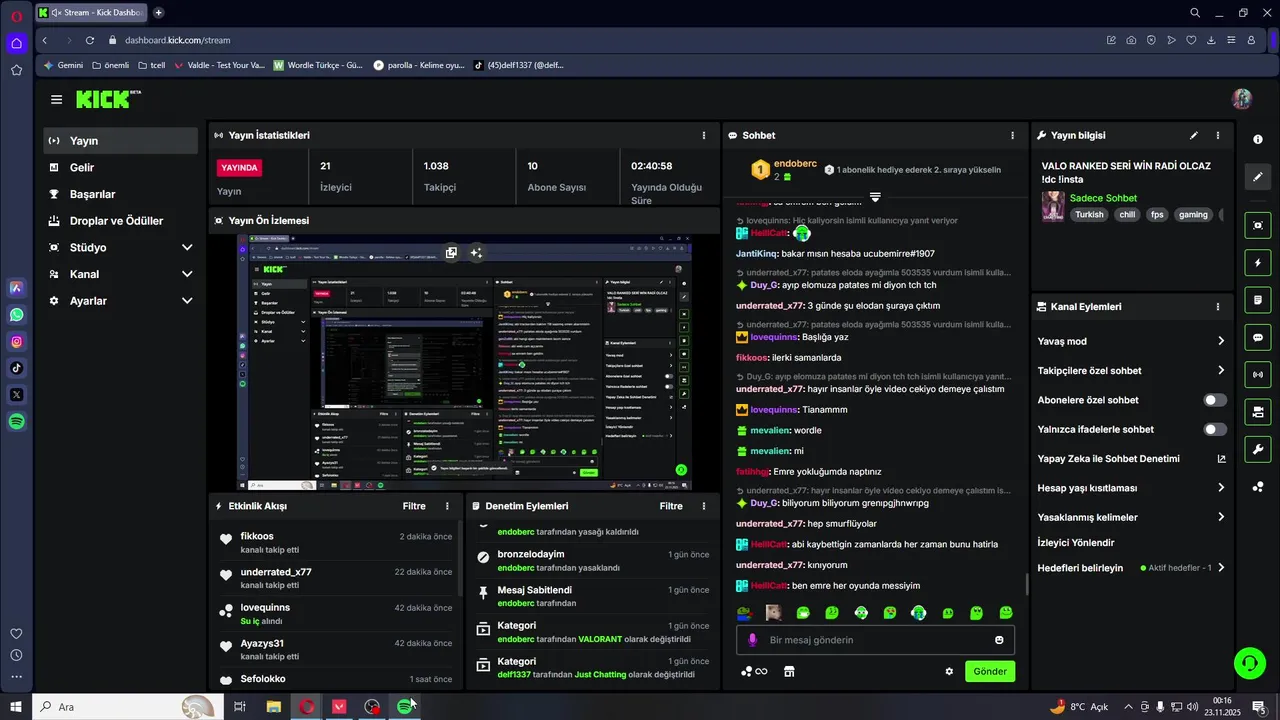
Task: Switch to the Kick Dashboard browser tab
Action: (90, 13)
